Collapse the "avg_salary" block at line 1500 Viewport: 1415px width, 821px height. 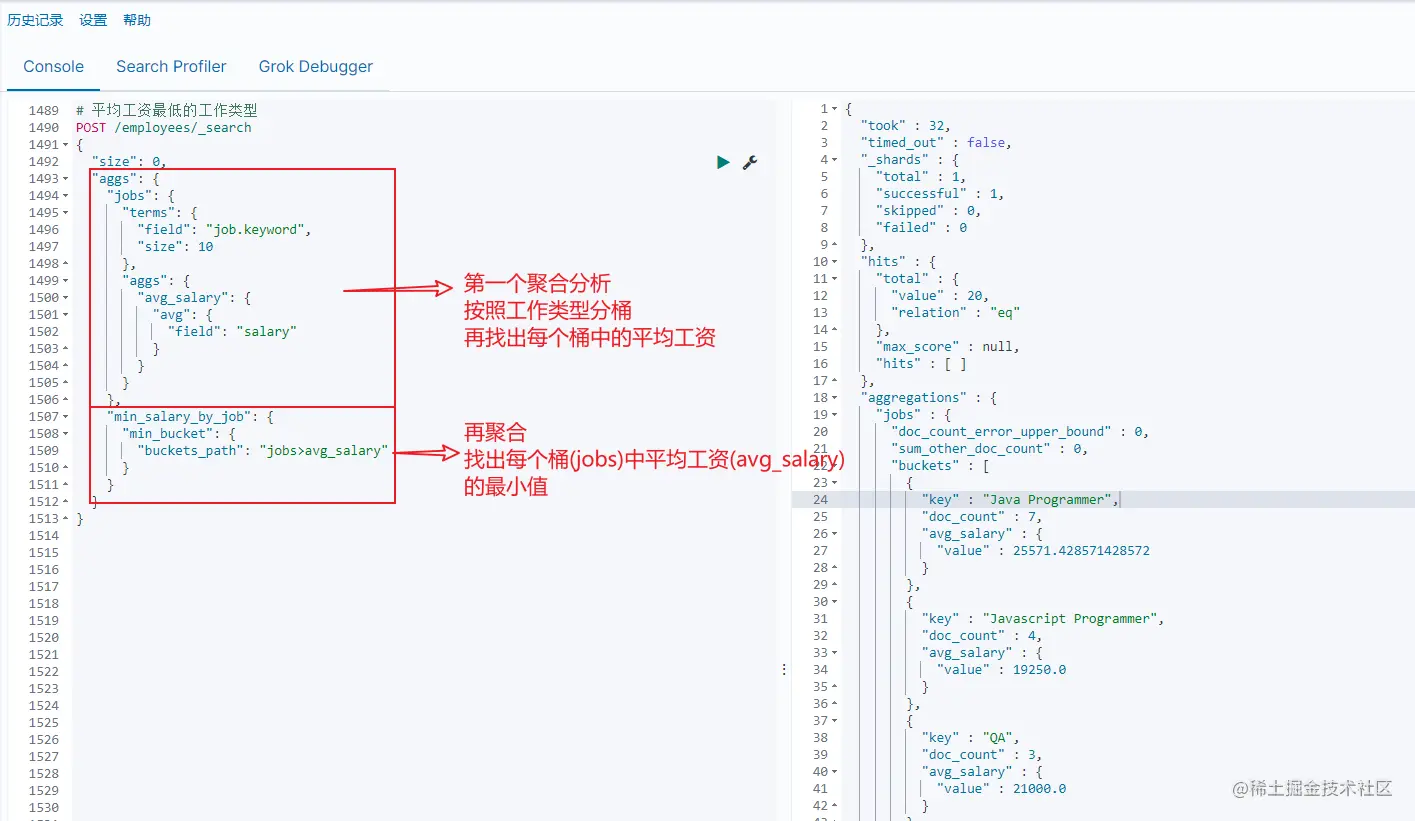point(66,298)
